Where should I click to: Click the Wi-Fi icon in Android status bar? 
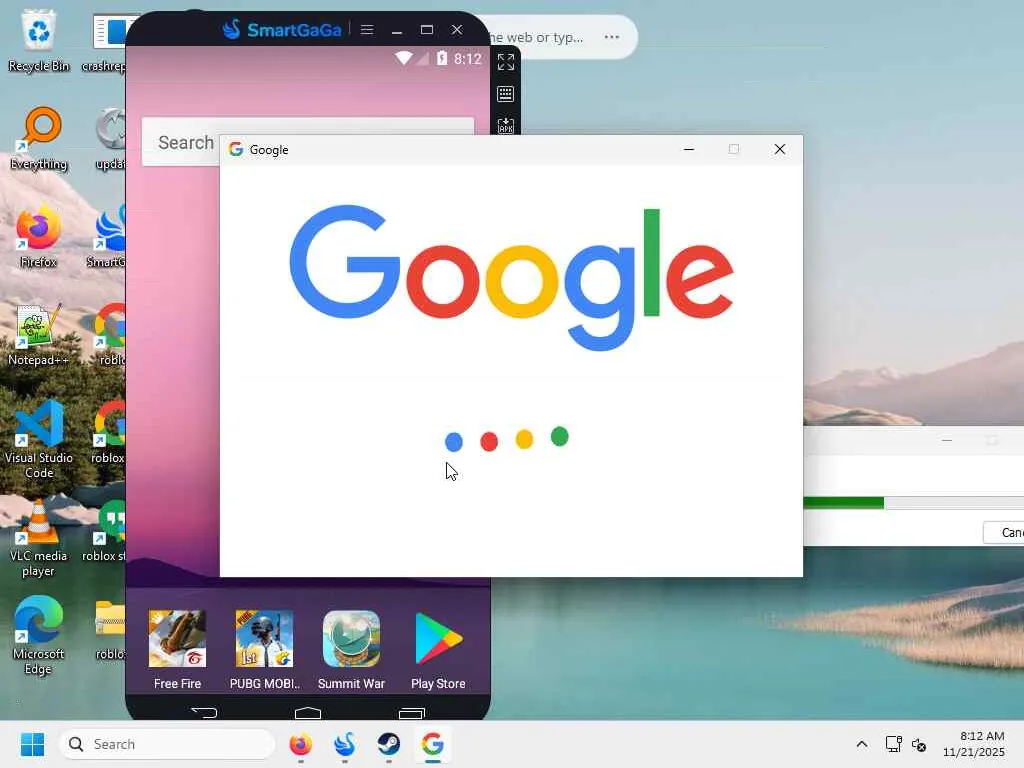tap(404, 58)
